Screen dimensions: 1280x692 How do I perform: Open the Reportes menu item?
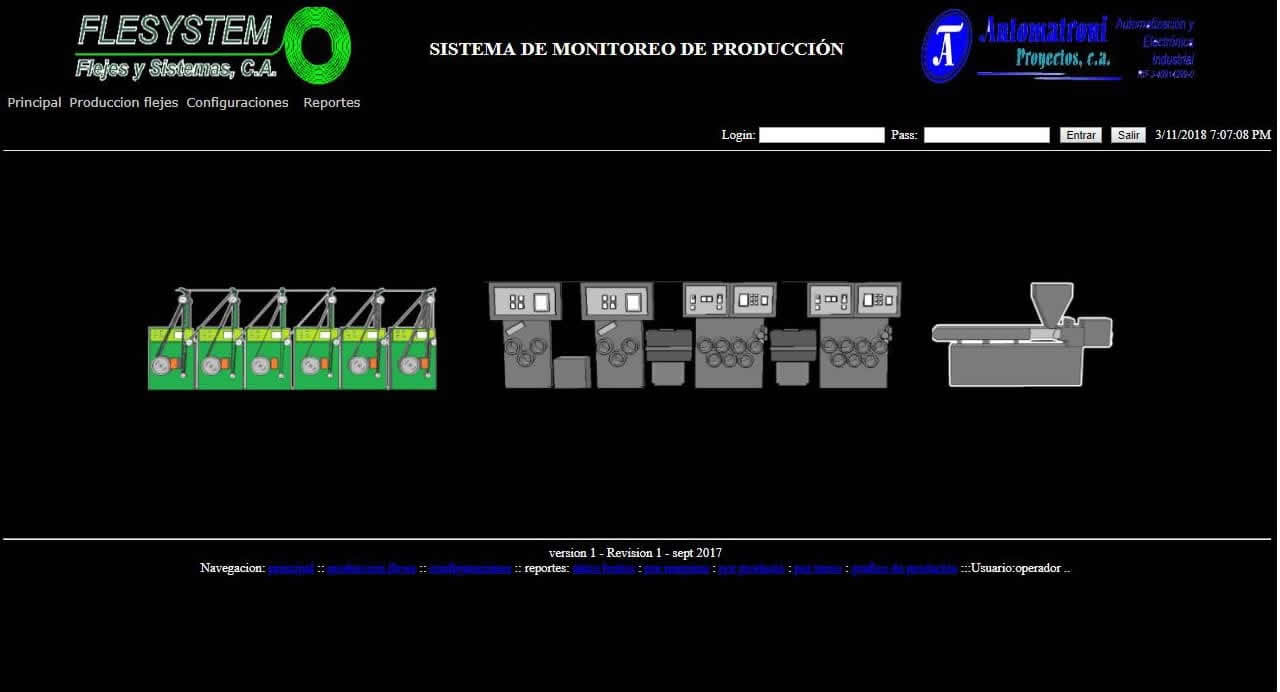click(331, 102)
